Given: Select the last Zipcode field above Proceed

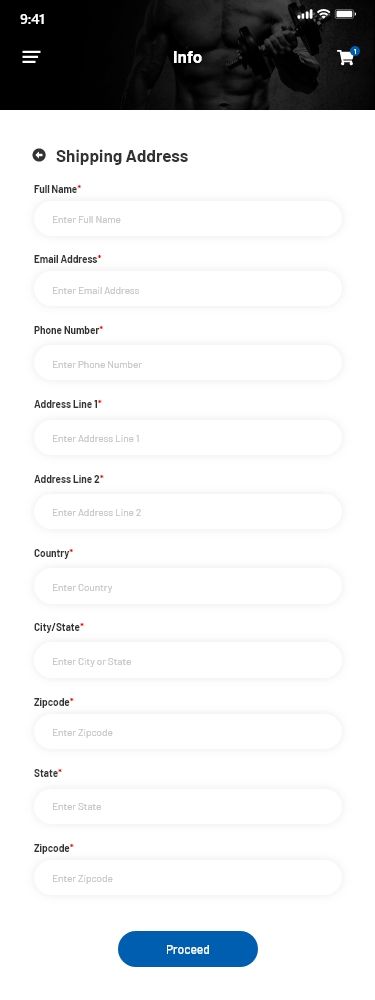Looking at the screenshot, I should coord(188,878).
